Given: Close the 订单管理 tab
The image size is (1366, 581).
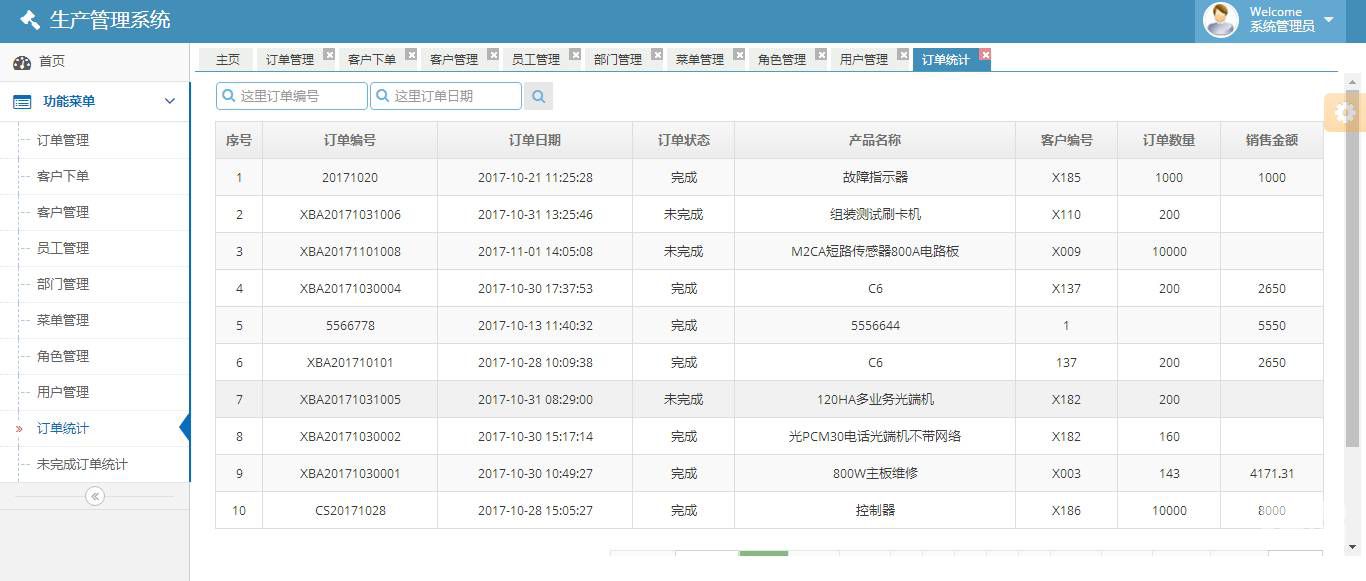Looking at the screenshot, I should 329,55.
